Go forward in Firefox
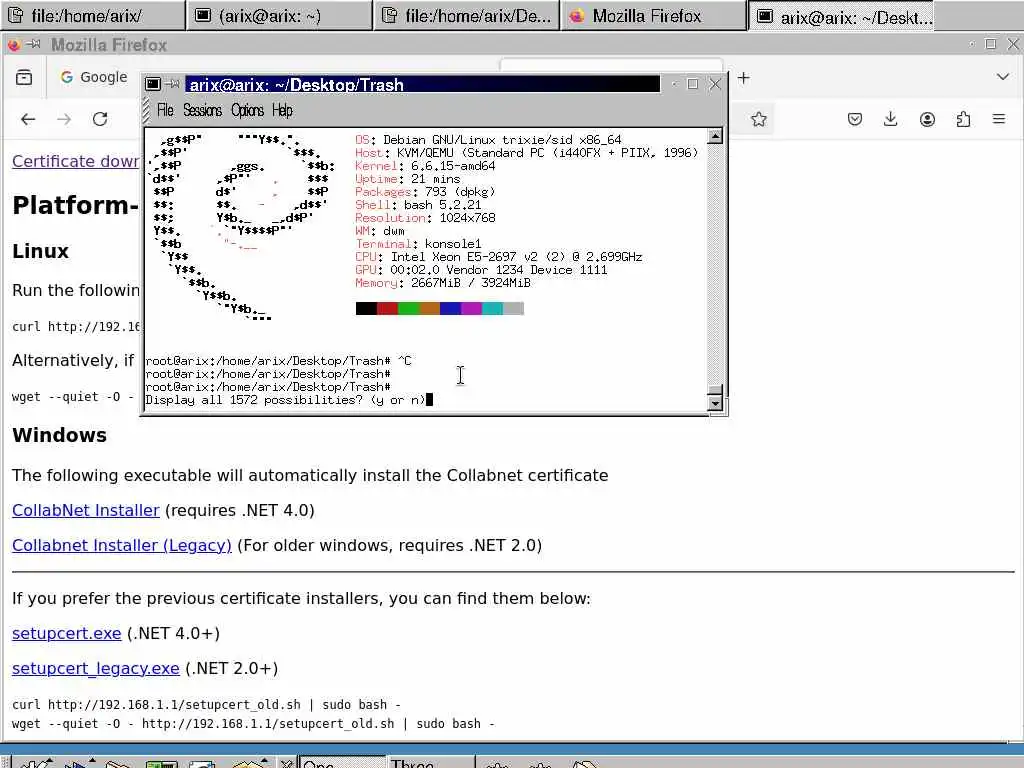Image resolution: width=1024 pixels, height=768 pixels. point(64,120)
